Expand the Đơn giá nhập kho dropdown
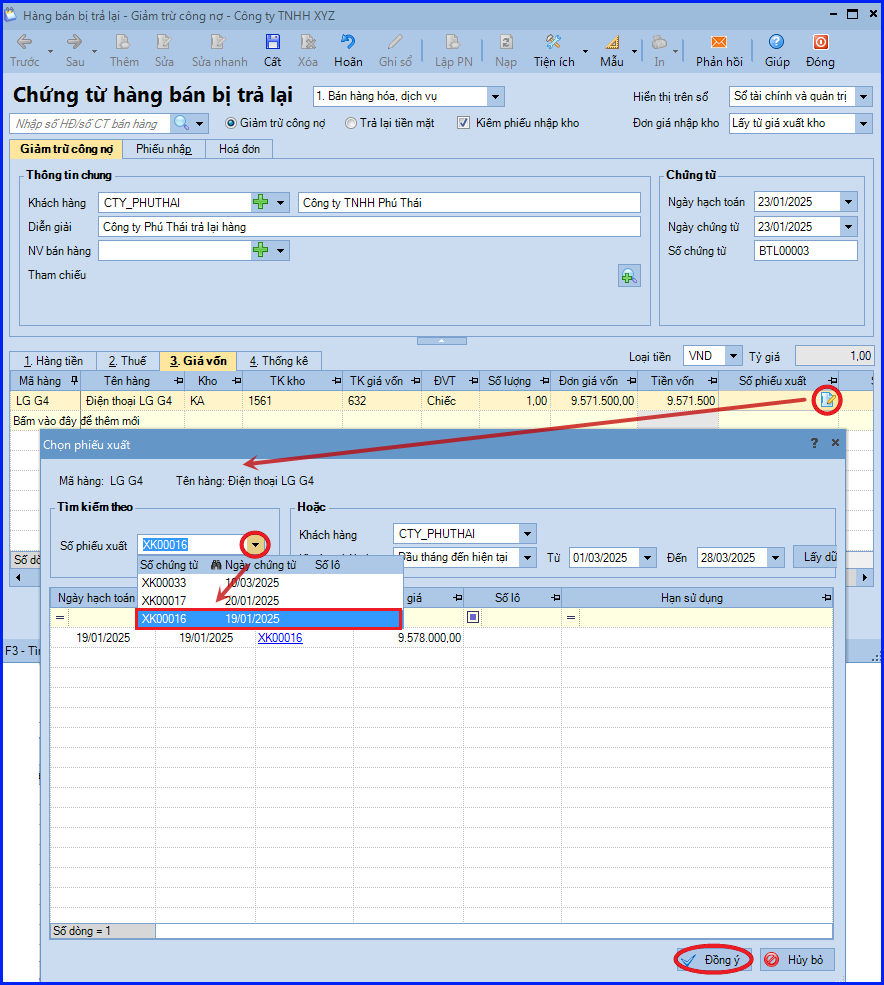 (x=864, y=124)
